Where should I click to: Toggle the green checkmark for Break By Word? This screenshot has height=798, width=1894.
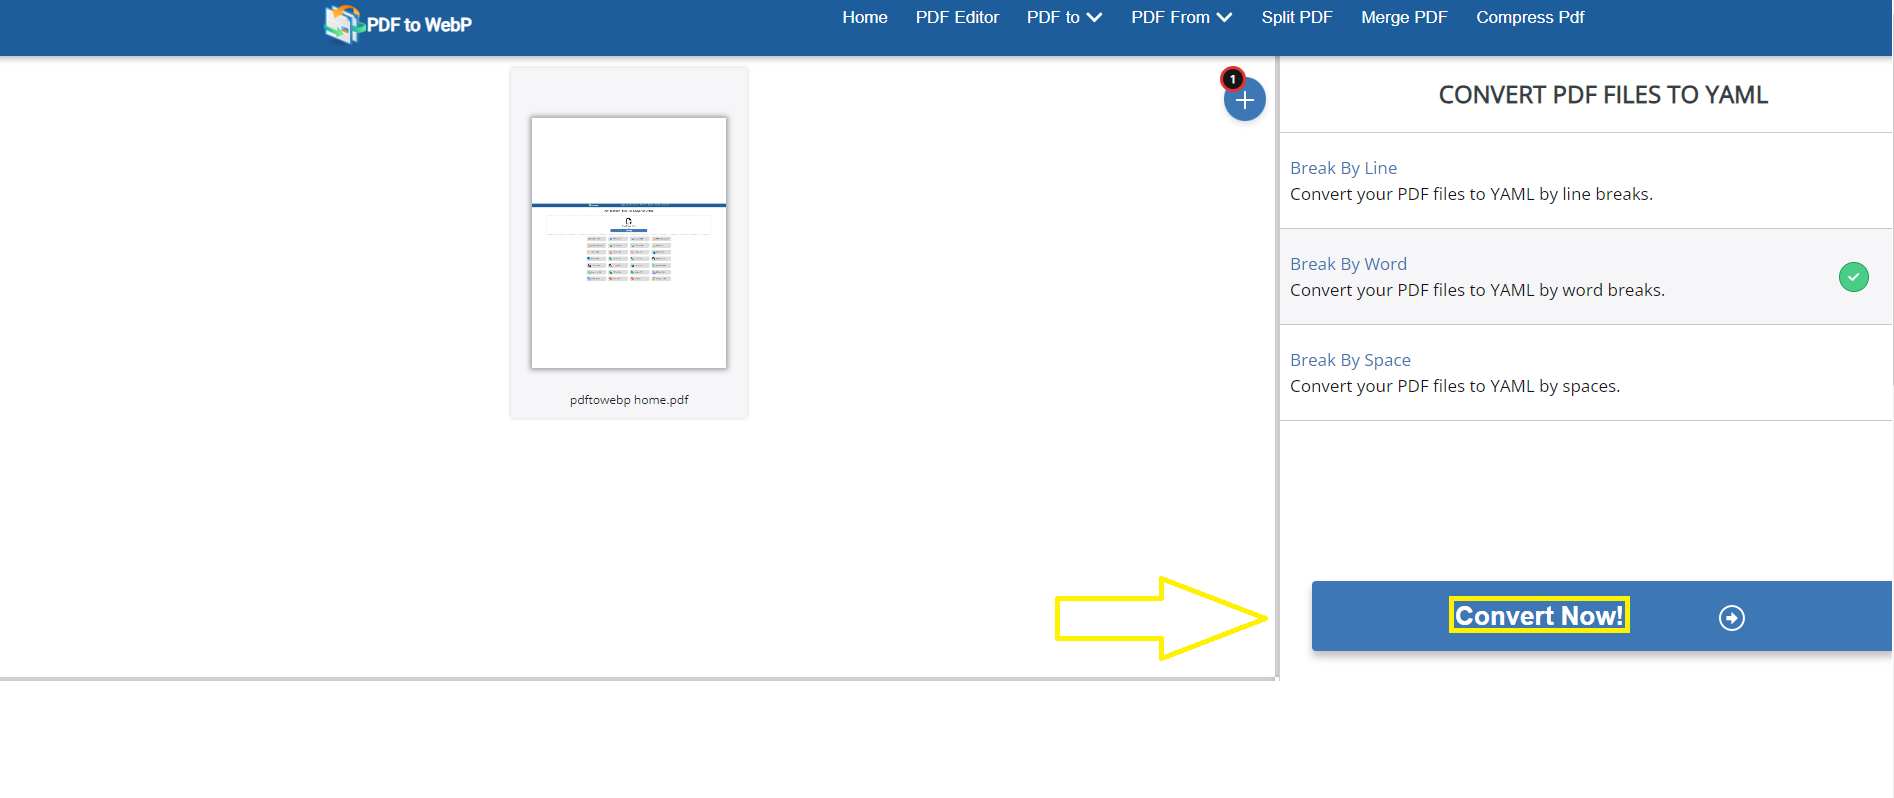1853,277
